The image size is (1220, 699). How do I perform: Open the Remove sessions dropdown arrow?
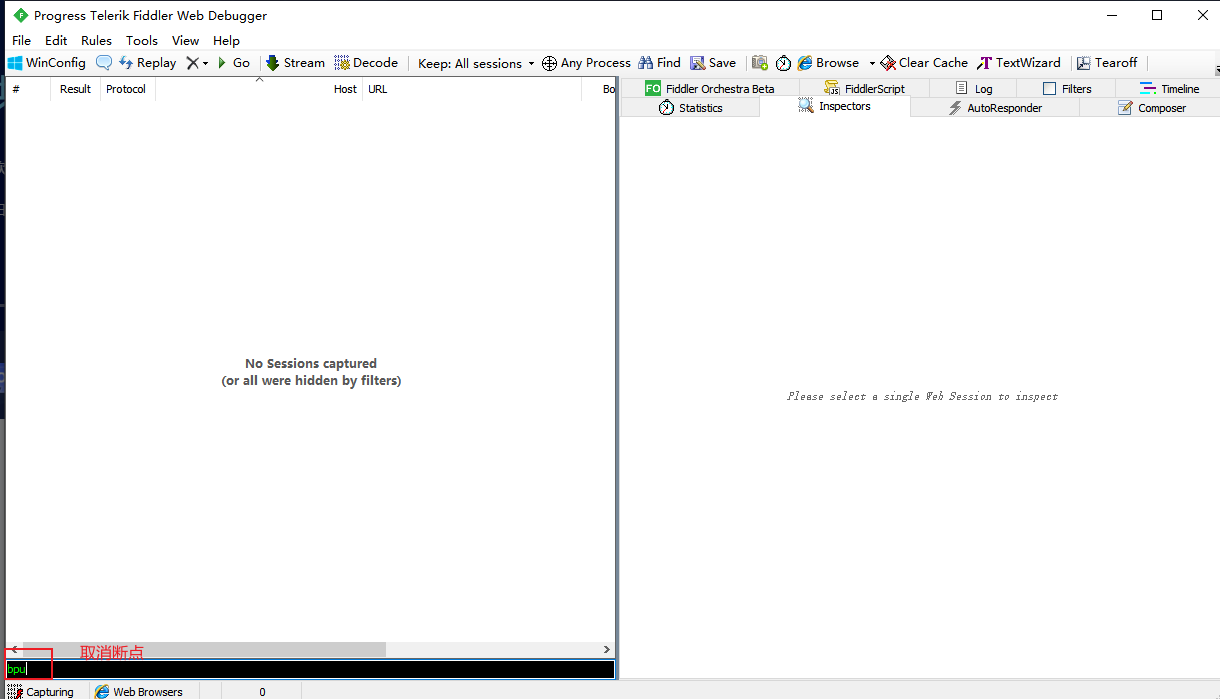(206, 63)
